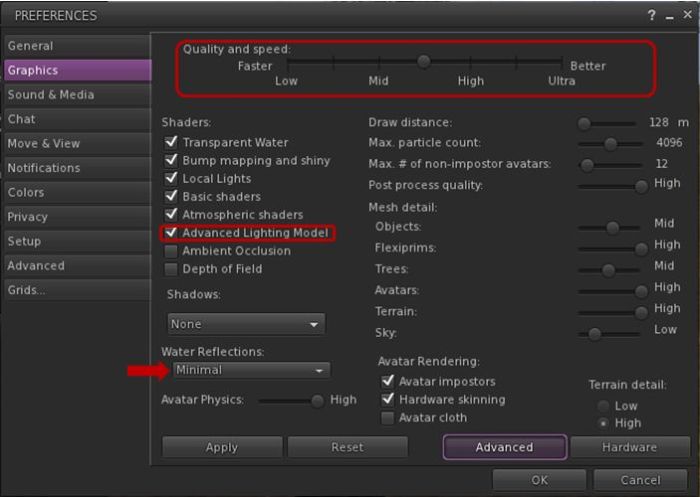Toggle Avatar impostors checkbox
This screenshot has height=497, width=700.
click(x=388, y=381)
